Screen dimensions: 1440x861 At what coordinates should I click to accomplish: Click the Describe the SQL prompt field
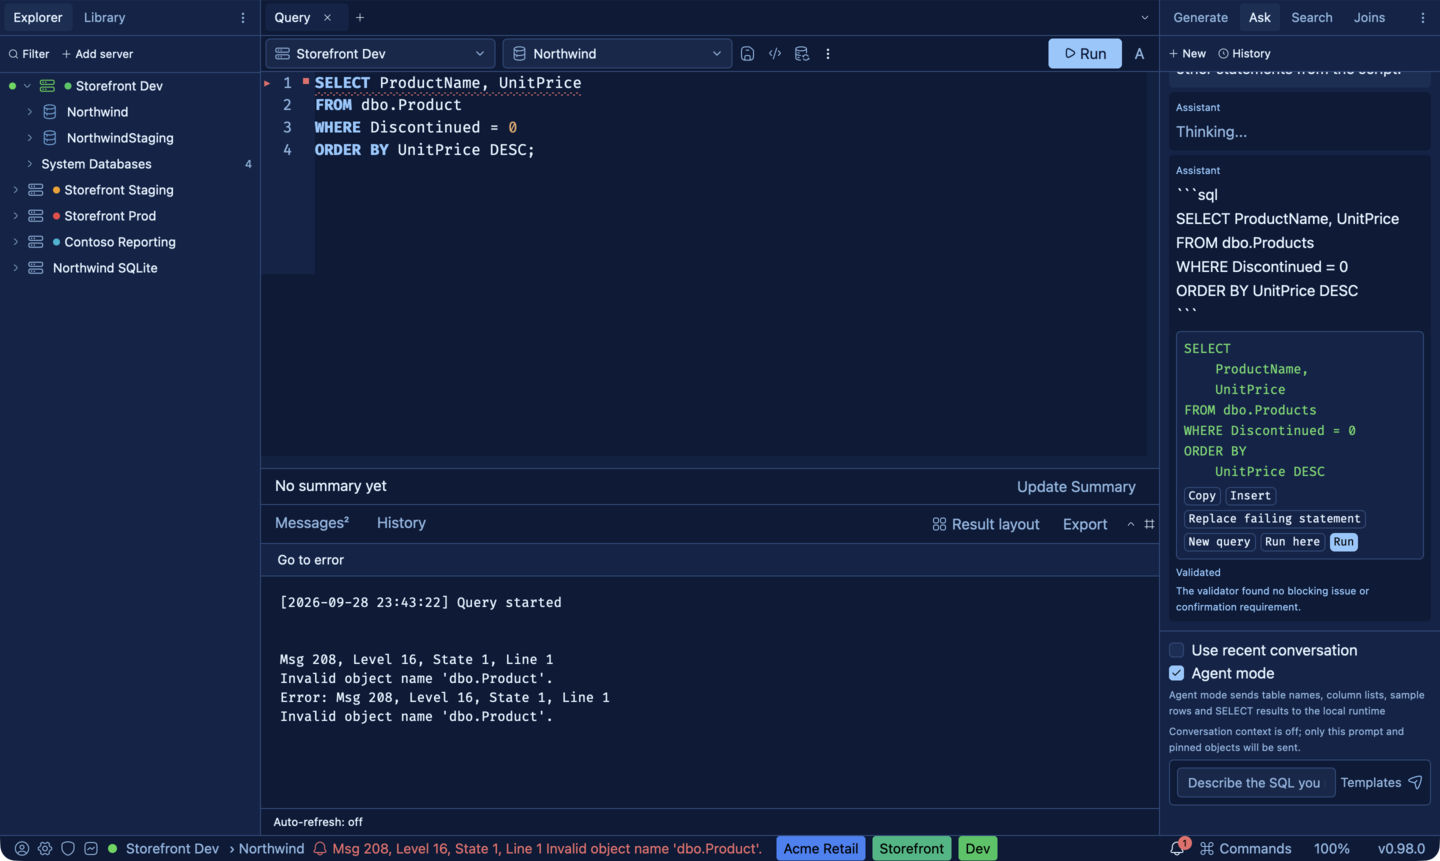[x=1255, y=782]
